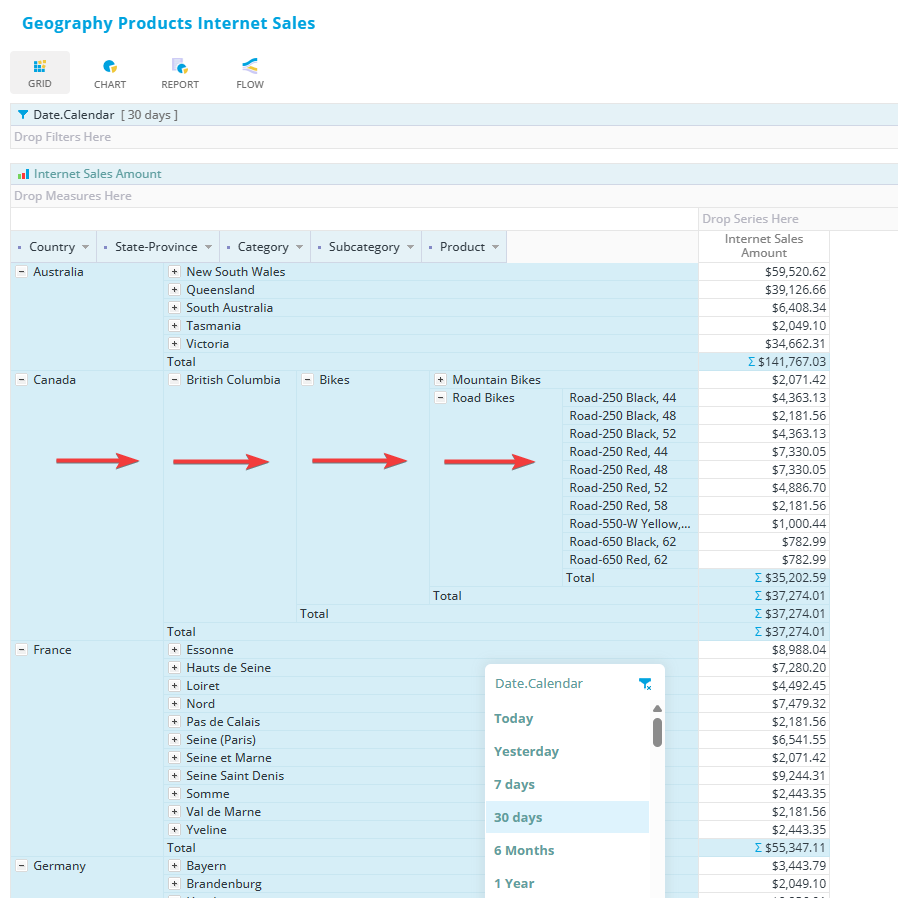This screenshot has width=898, height=898.
Task: Open the Report view icon
Action: tap(180, 66)
